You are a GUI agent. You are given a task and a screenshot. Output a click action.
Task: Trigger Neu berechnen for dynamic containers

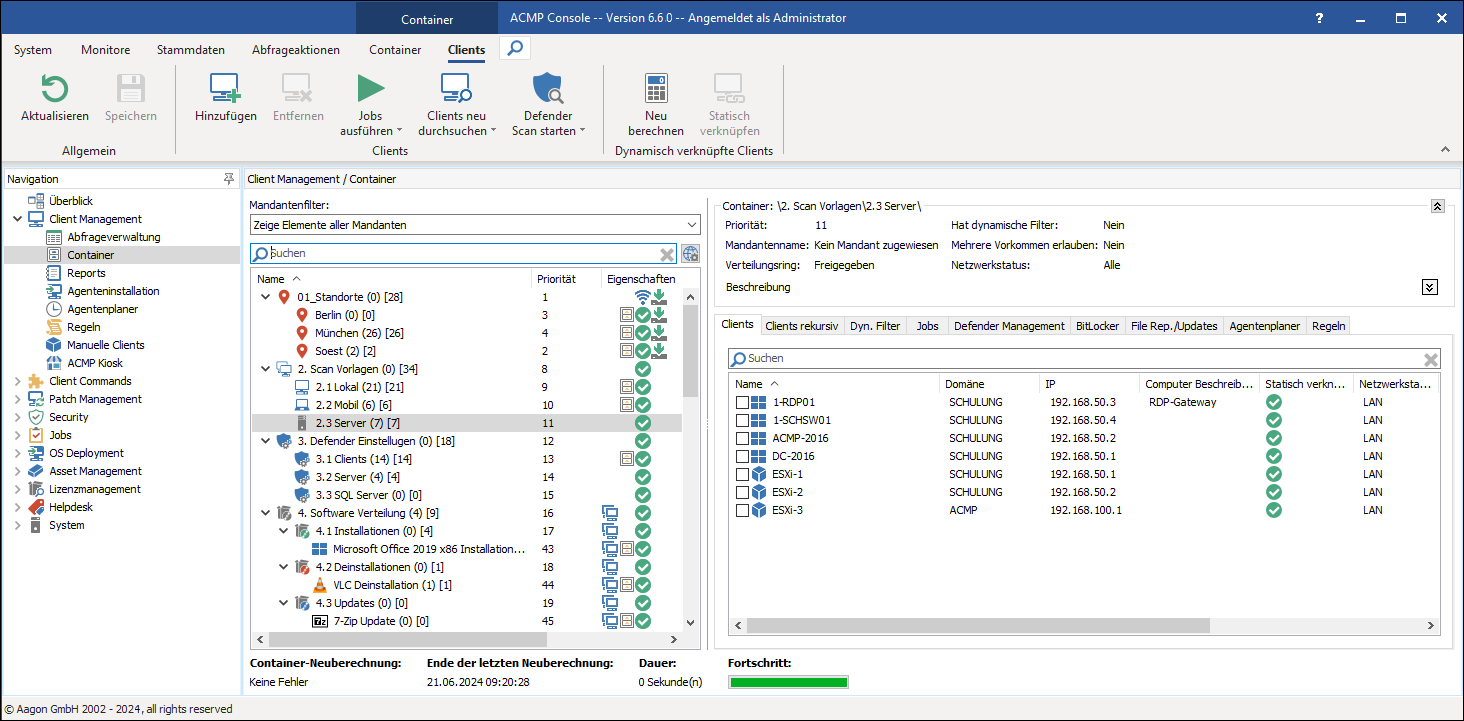click(x=655, y=89)
